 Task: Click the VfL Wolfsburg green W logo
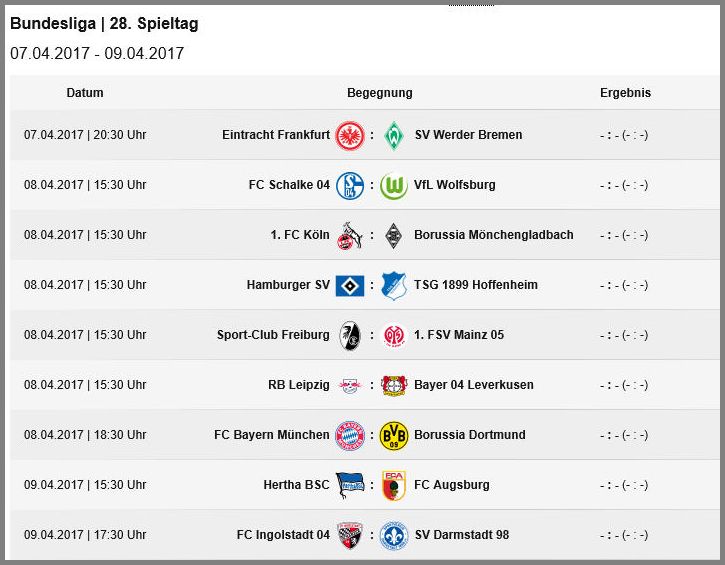click(x=393, y=185)
